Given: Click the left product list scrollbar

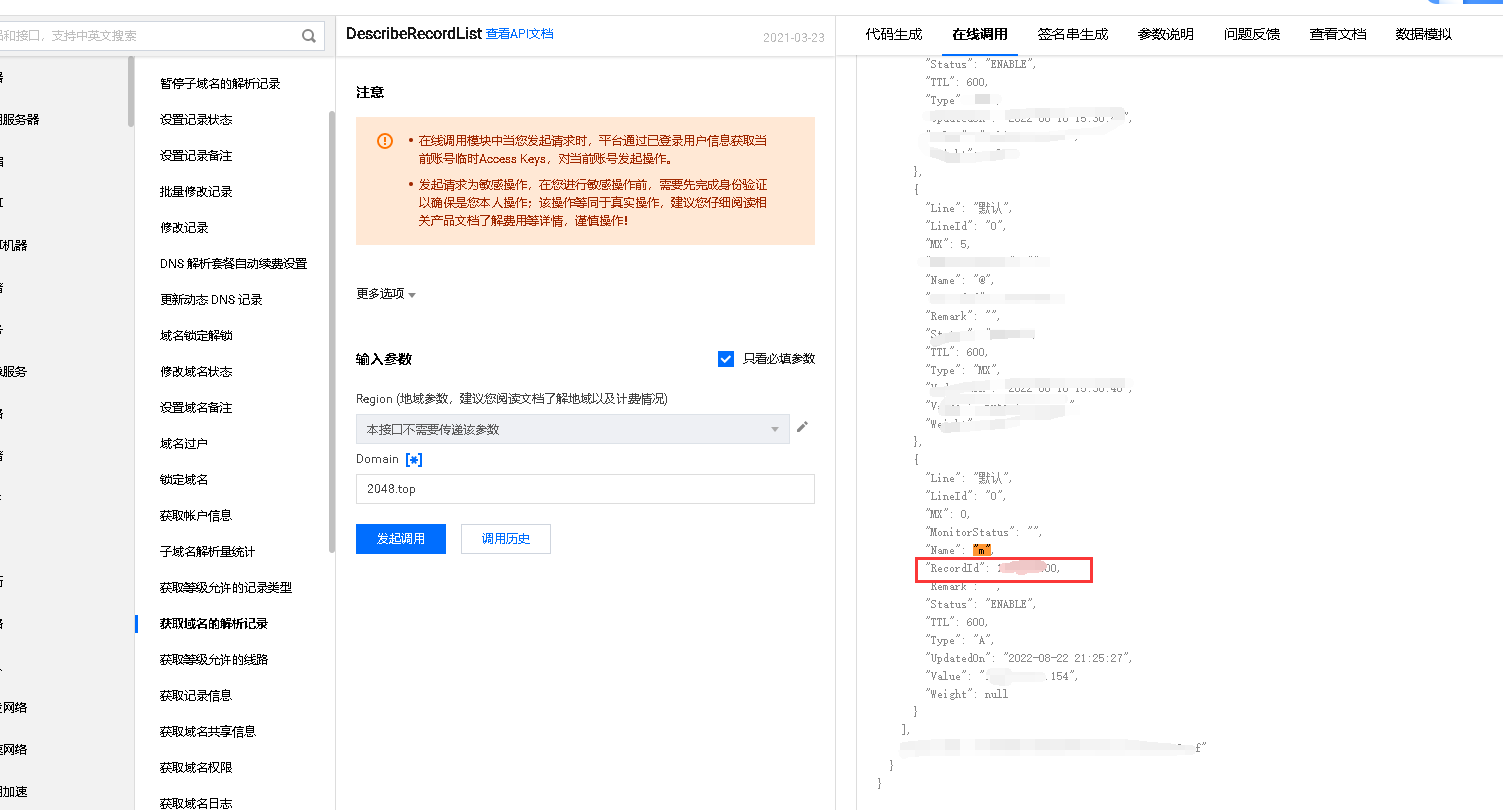Looking at the screenshot, I should pos(131,91).
